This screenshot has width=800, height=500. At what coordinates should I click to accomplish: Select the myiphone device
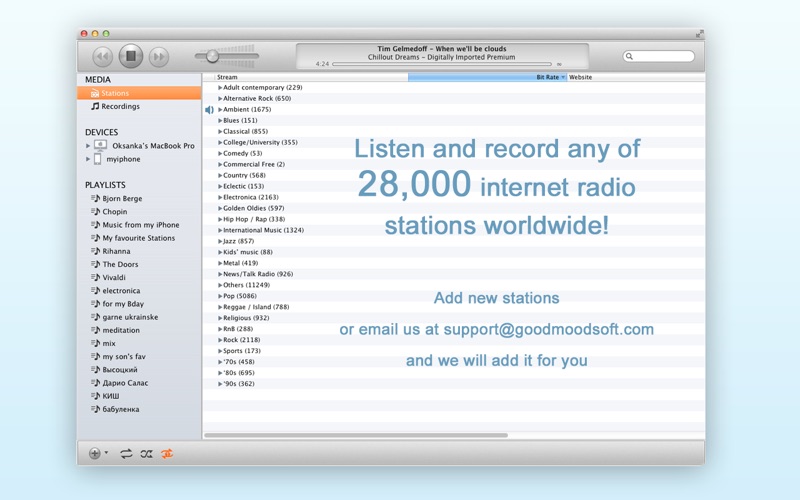pos(123,159)
